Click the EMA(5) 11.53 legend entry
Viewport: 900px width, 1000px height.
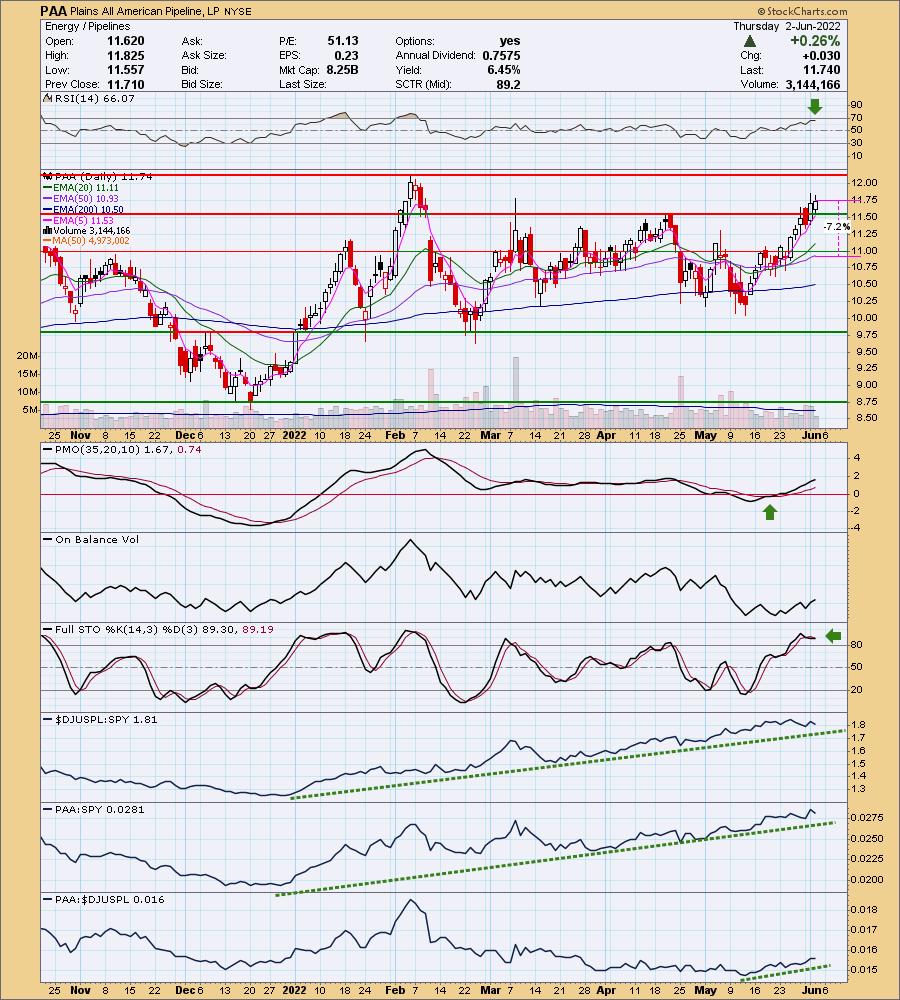(x=78, y=220)
